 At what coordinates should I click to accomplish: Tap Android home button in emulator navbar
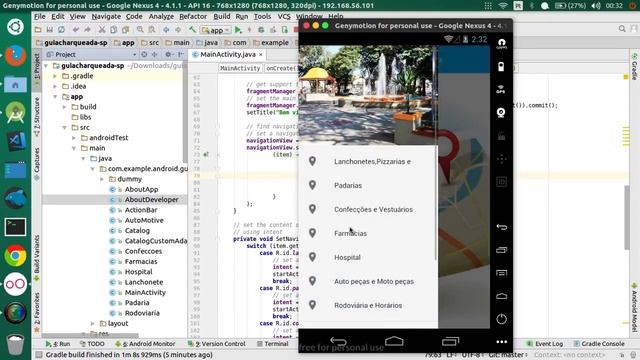tap(394, 341)
